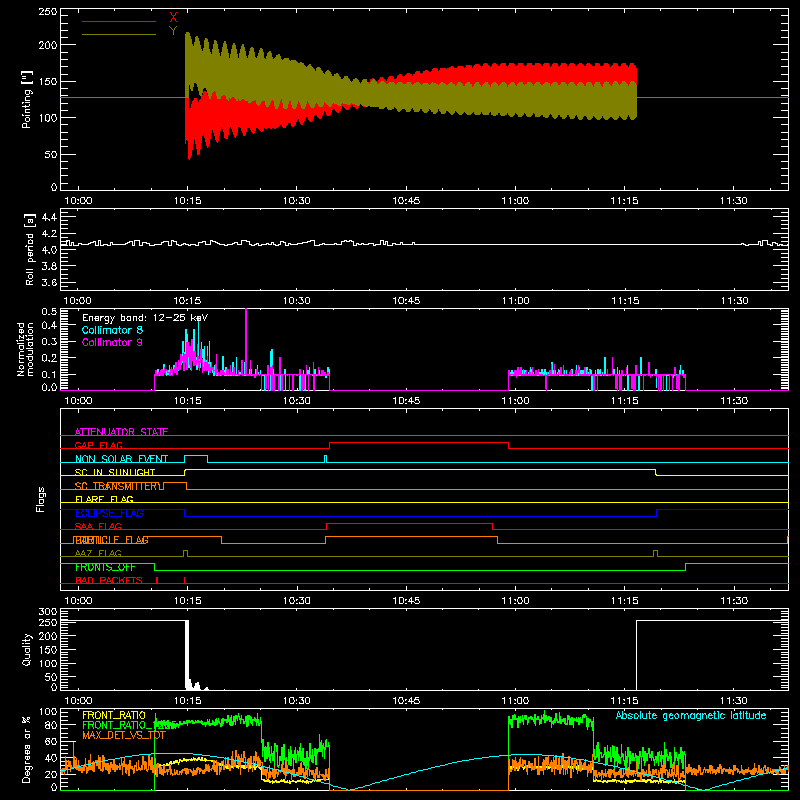Click the 'SAA_FLAG' flag label
The height and width of the screenshot is (800, 800).
[98, 526]
